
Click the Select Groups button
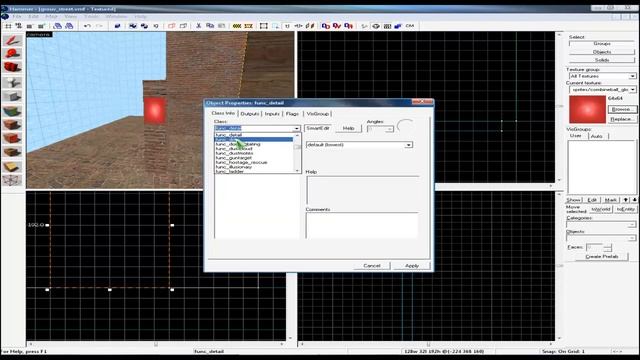tap(602, 43)
